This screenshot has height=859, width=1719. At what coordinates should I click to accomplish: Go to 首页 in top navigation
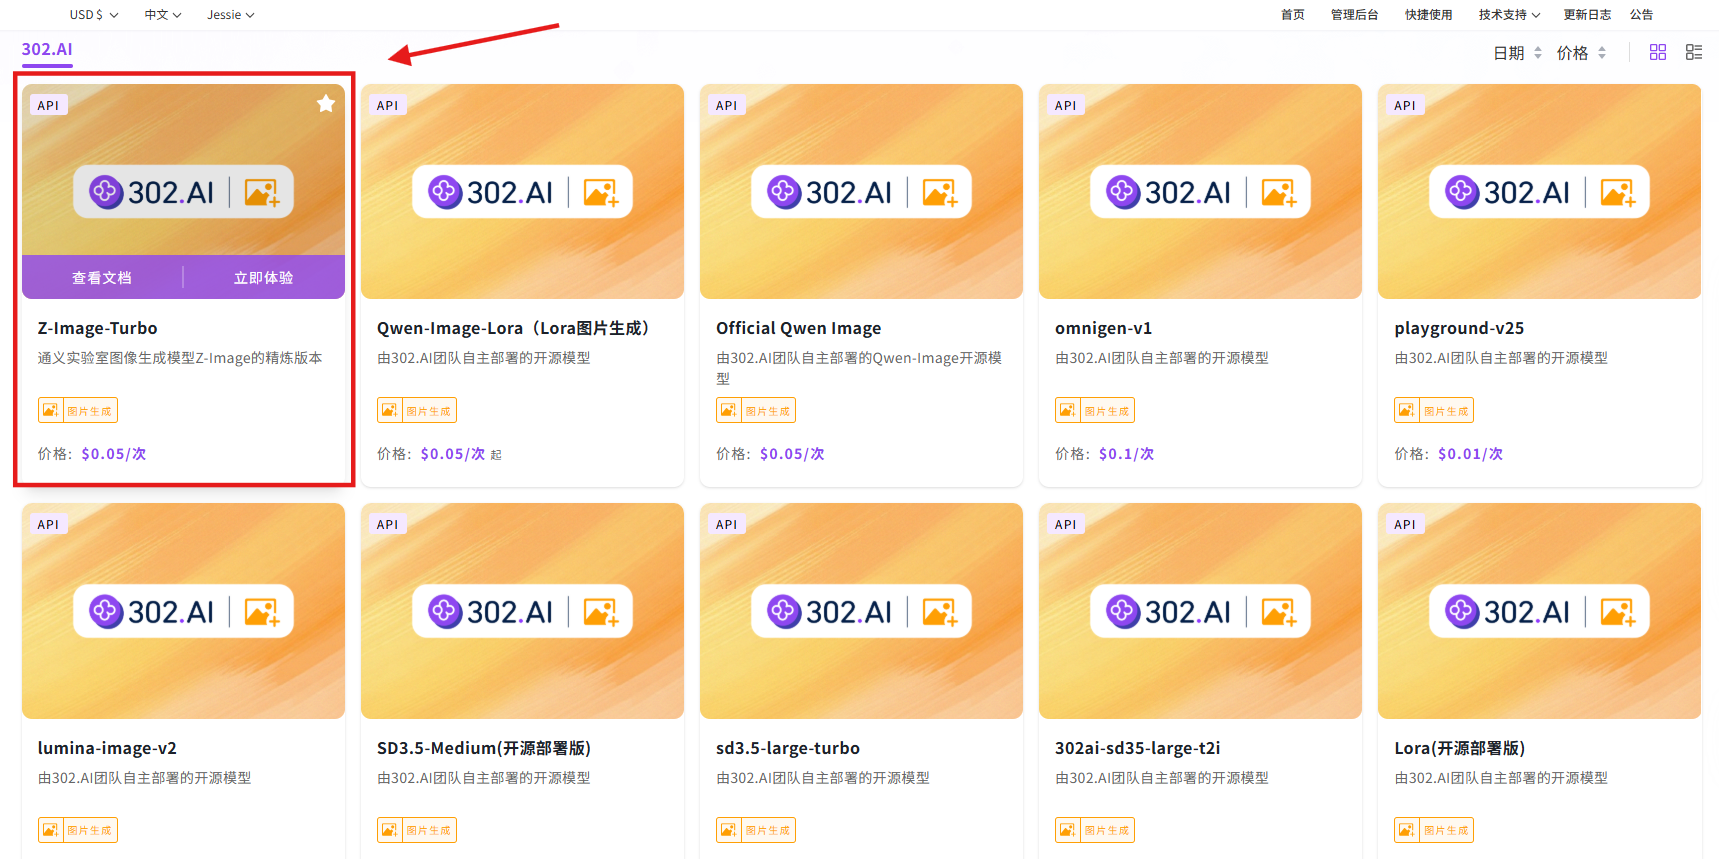tap(1293, 15)
